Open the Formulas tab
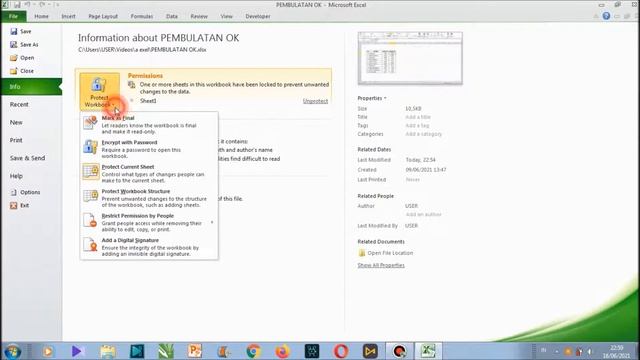The width and height of the screenshot is (640, 360). click(x=142, y=16)
